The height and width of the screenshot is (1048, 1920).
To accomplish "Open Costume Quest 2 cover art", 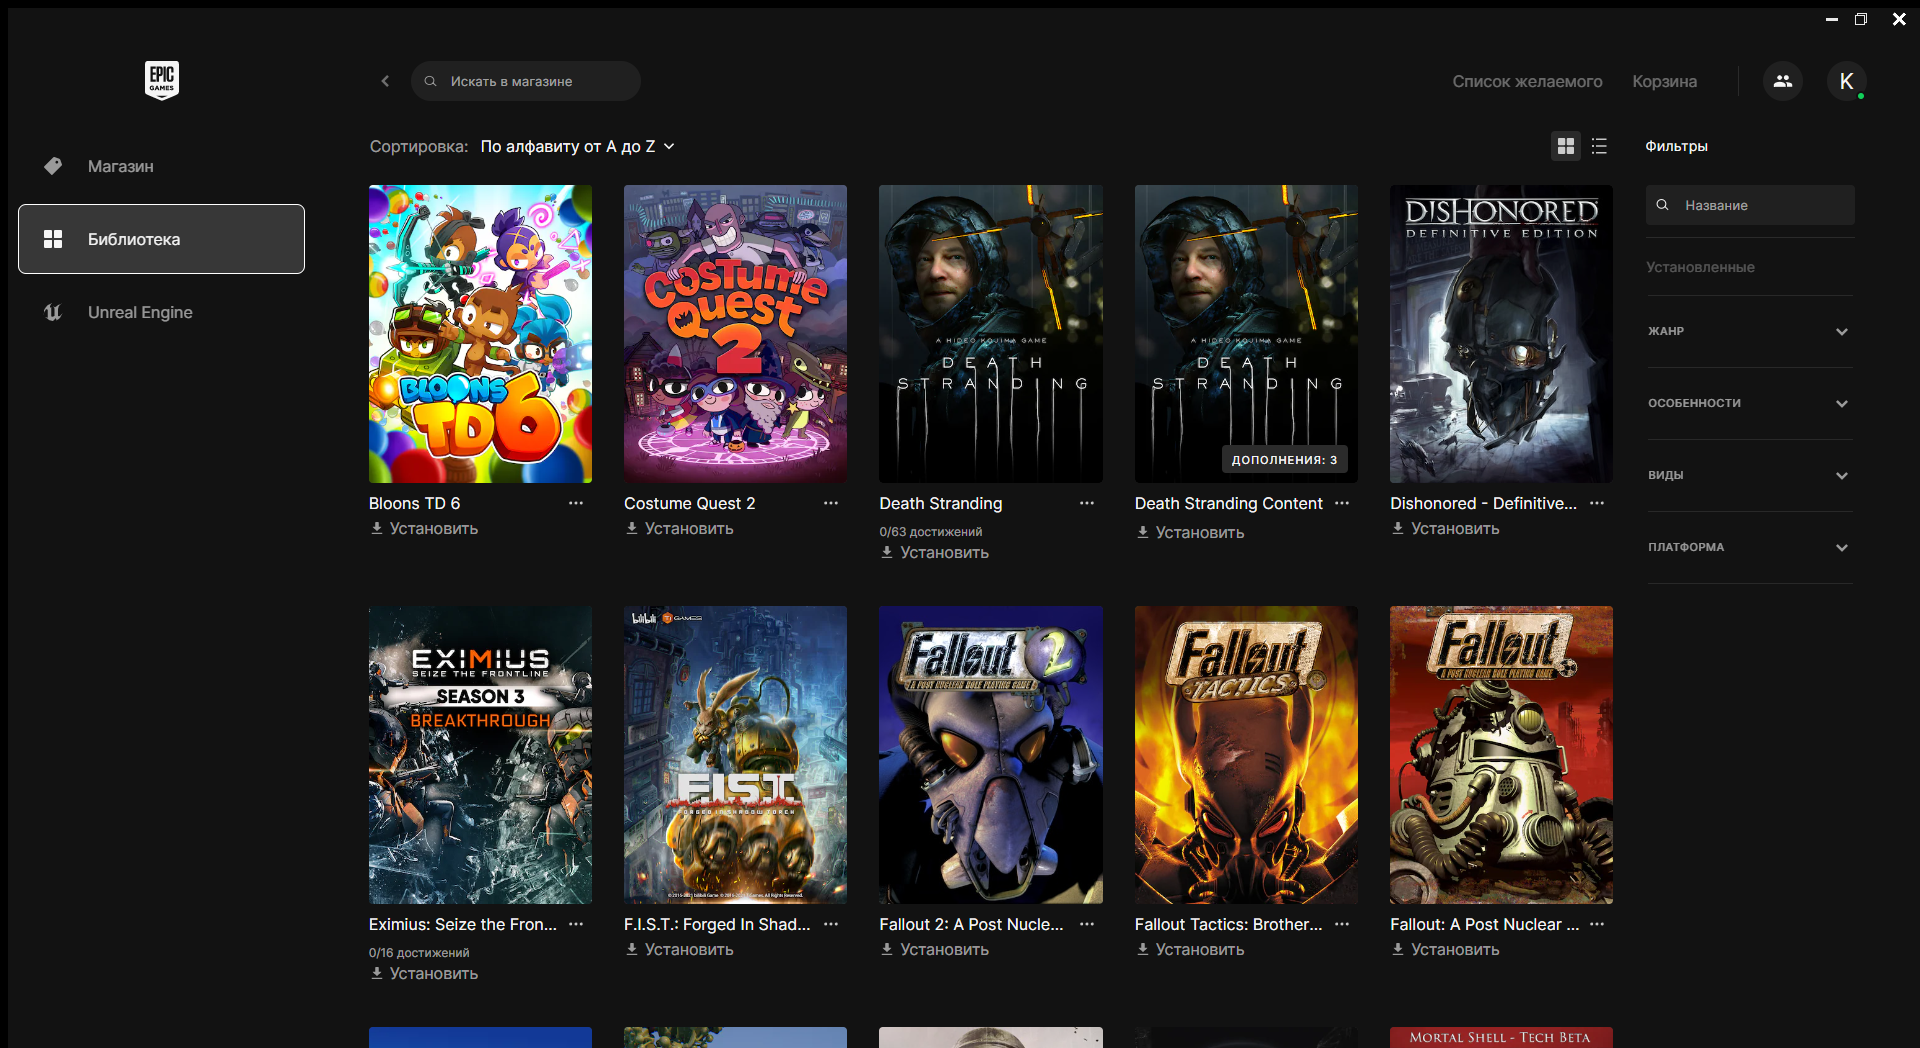I will point(735,334).
